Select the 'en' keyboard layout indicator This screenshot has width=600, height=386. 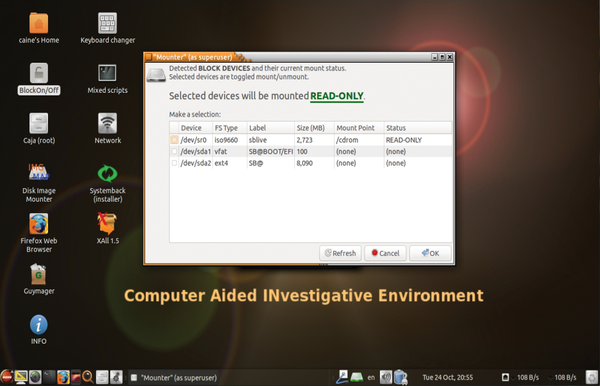(371, 378)
